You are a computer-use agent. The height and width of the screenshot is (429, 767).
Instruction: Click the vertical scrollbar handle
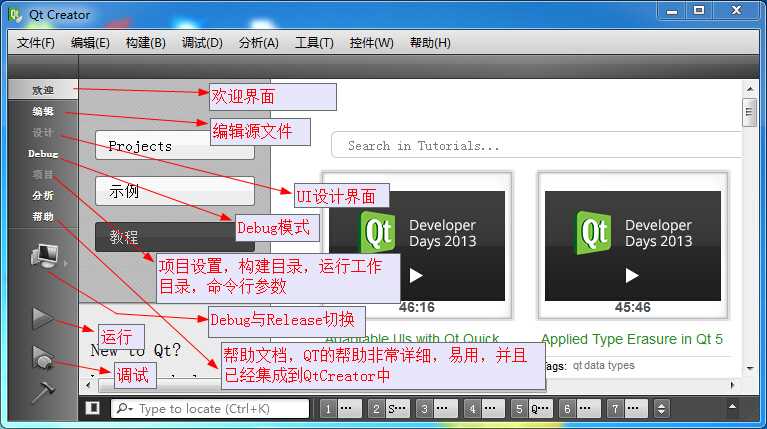(x=749, y=113)
